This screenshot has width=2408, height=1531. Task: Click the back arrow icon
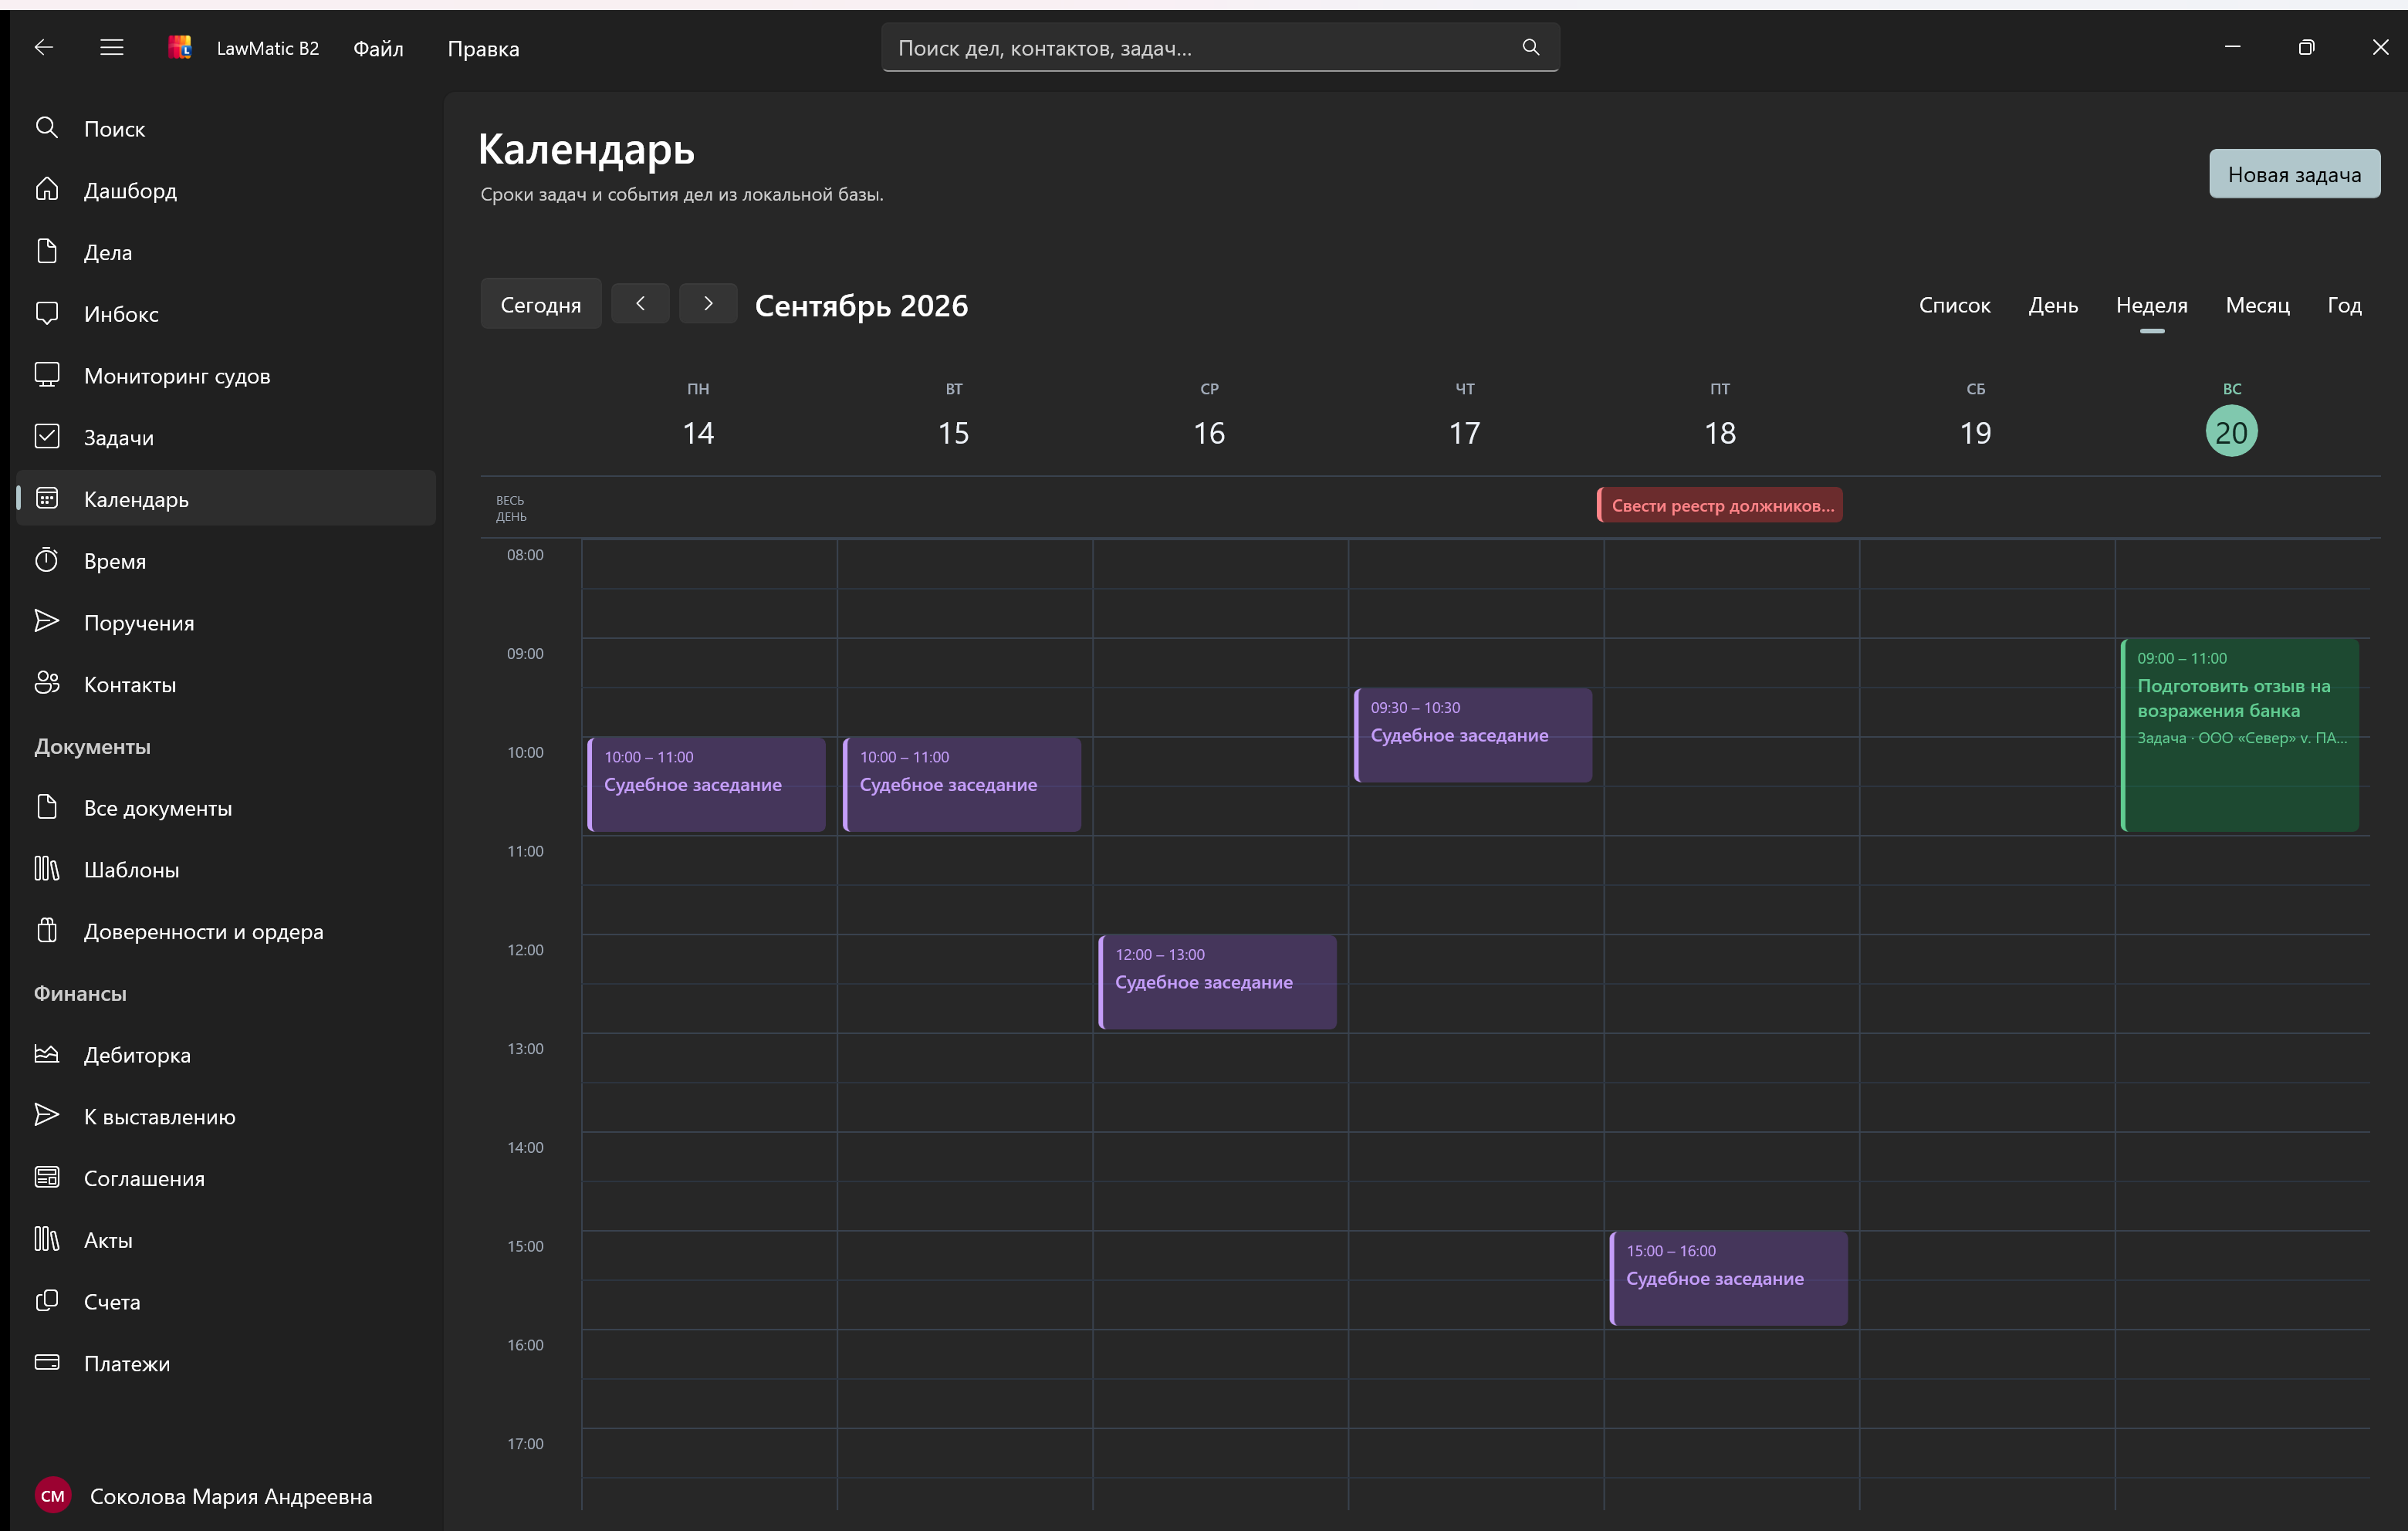pos(43,47)
